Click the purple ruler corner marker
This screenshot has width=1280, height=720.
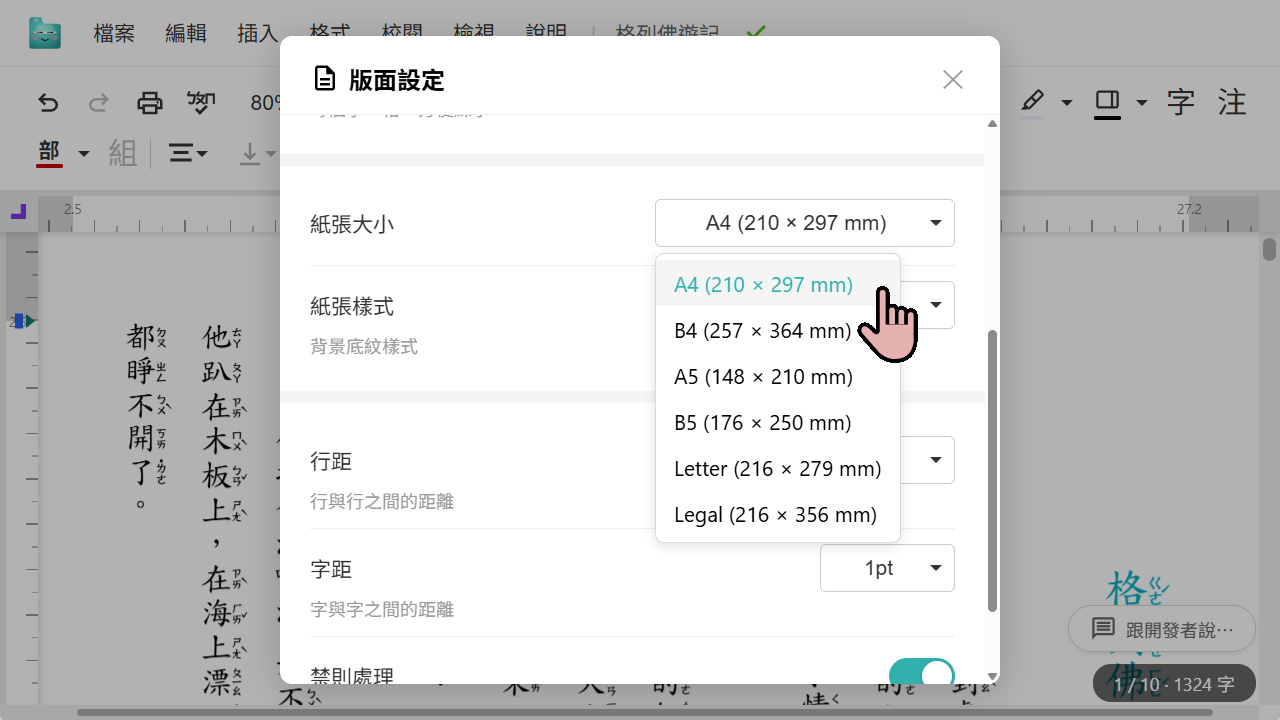coord(19,211)
